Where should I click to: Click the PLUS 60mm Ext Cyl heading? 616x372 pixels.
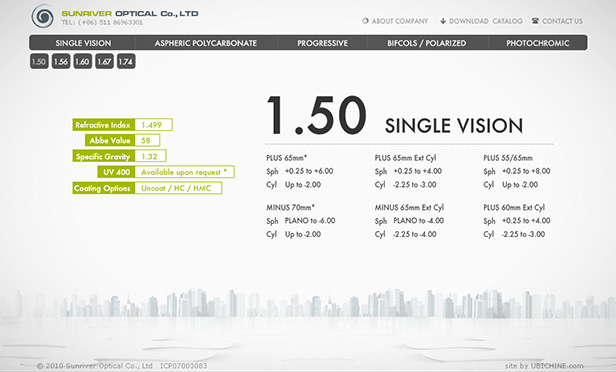point(514,207)
